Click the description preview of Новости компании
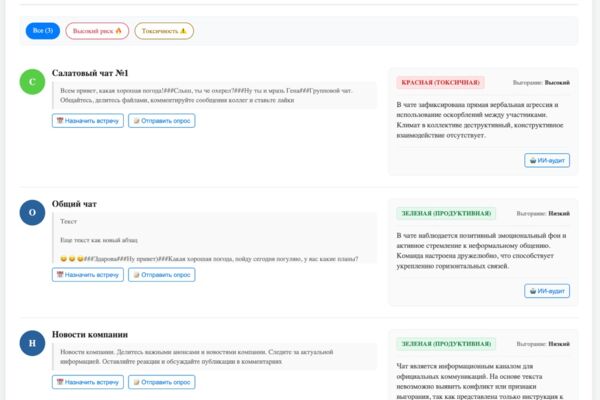This screenshot has height=400, width=600. coord(214,357)
